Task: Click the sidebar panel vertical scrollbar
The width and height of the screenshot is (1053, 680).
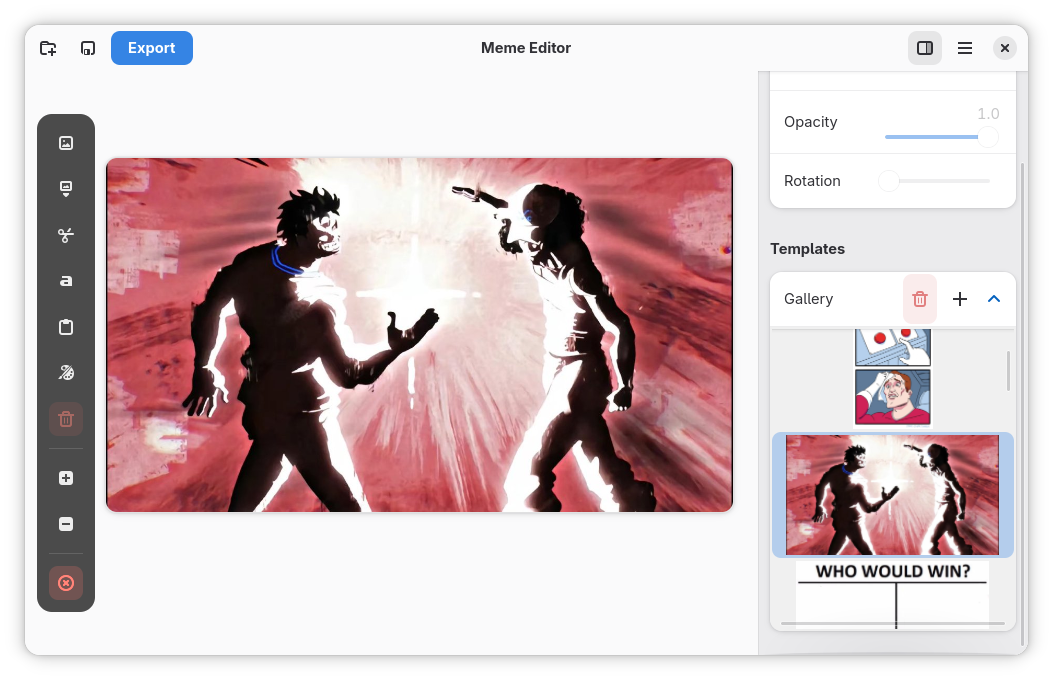Action: pyautogui.click(x=1022, y=403)
